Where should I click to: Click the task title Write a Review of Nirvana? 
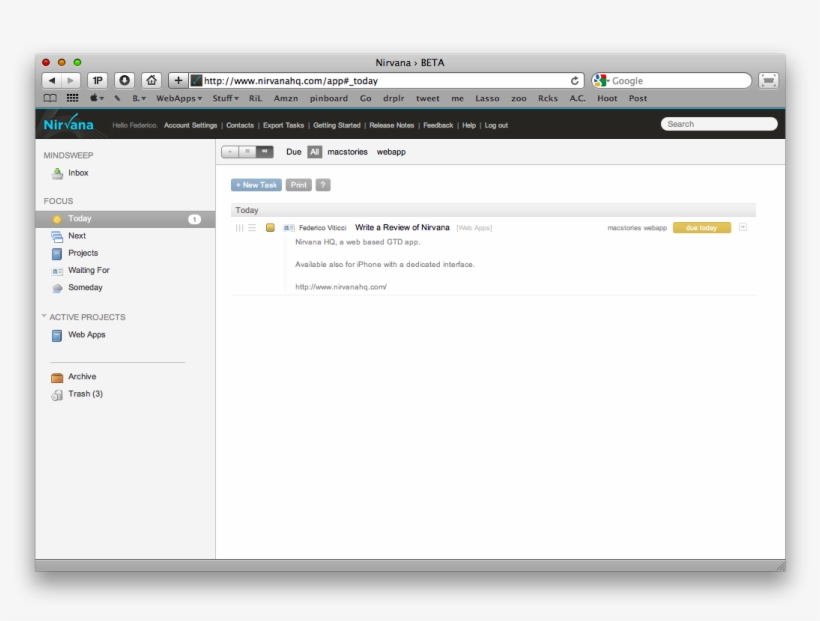pyautogui.click(x=402, y=227)
